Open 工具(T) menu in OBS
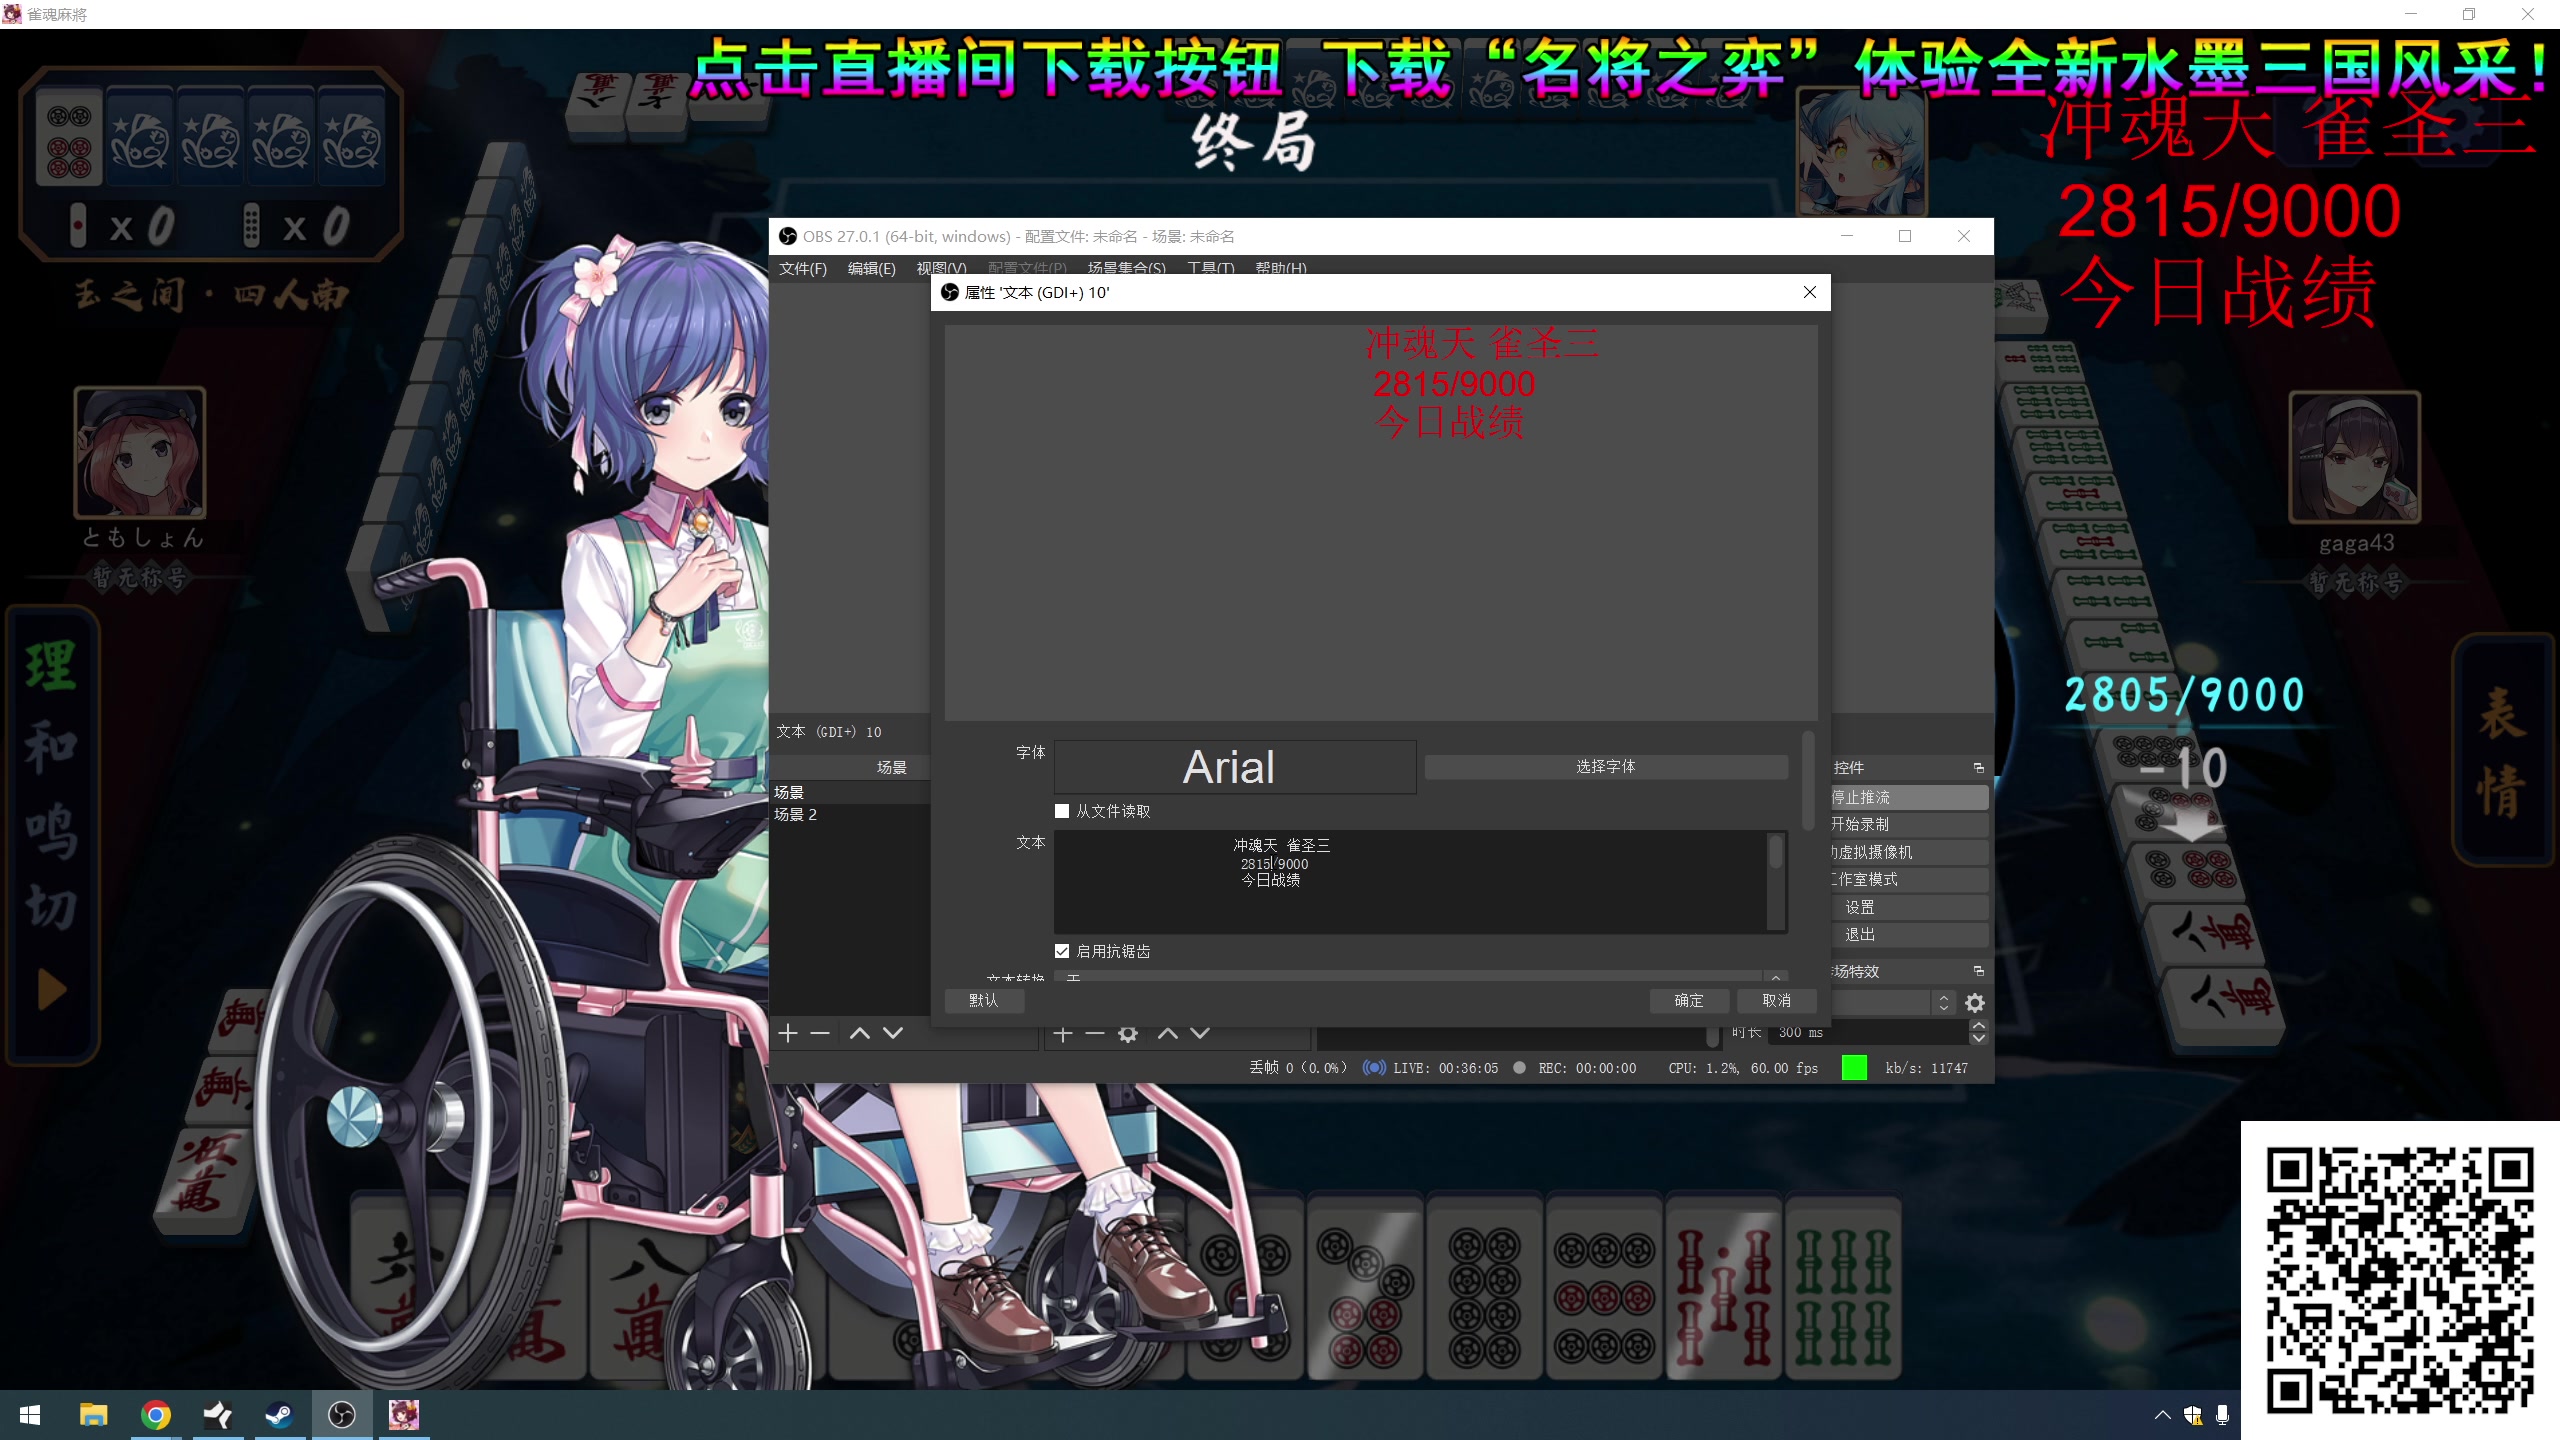Image resolution: width=2560 pixels, height=1440 pixels. [x=1210, y=268]
